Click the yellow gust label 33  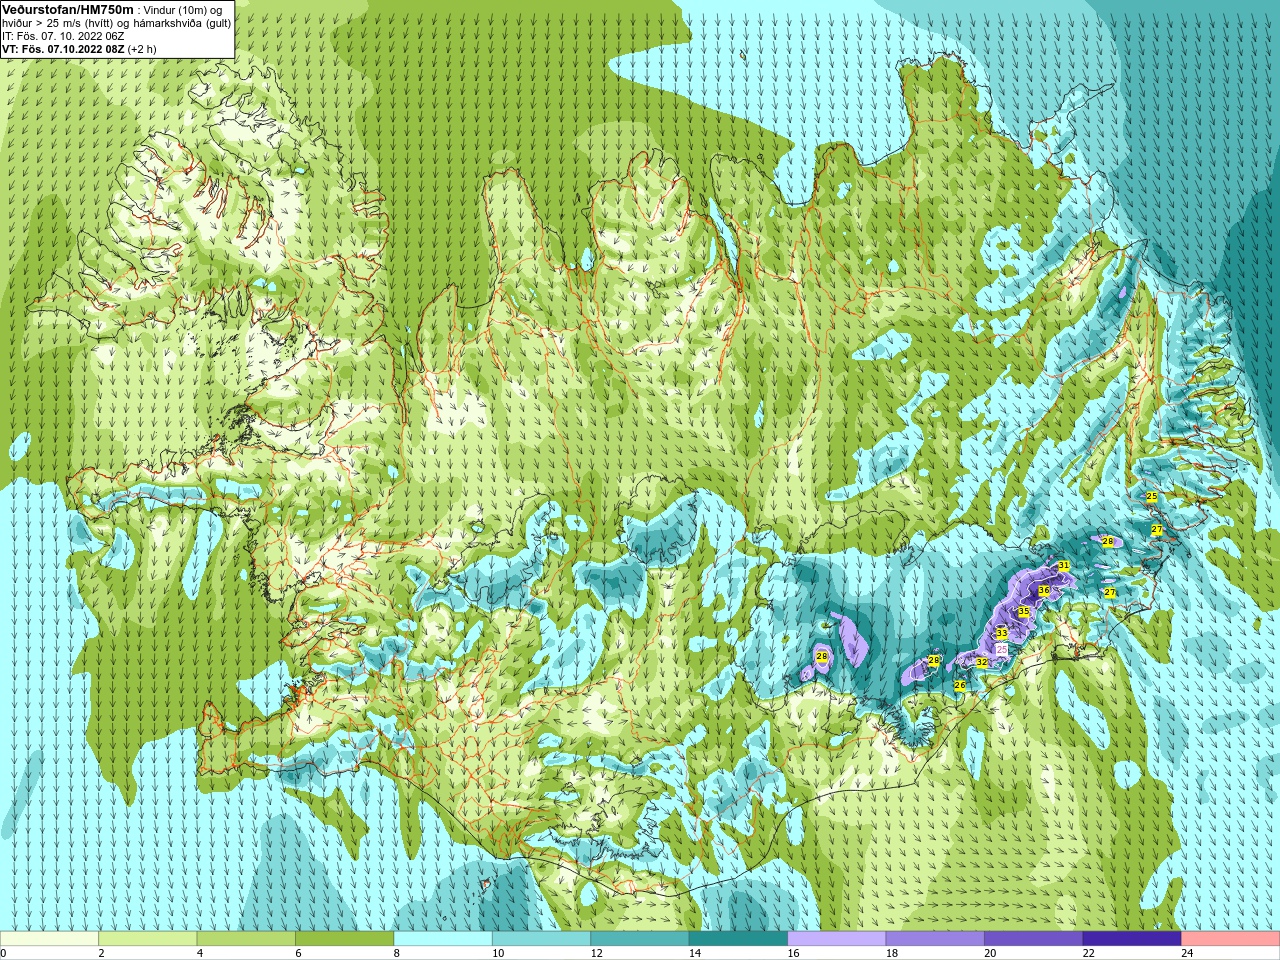coord(1002,633)
